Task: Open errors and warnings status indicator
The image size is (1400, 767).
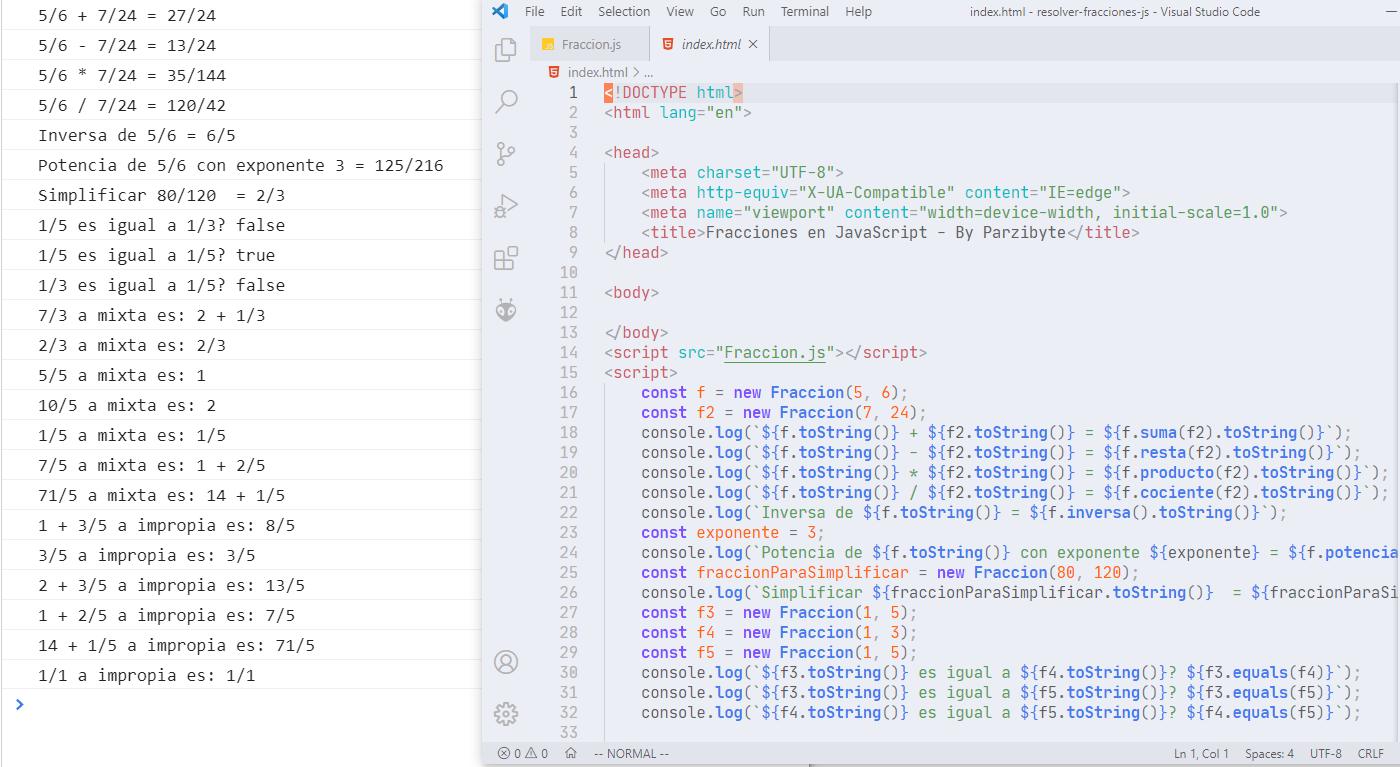Action: coord(523,754)
